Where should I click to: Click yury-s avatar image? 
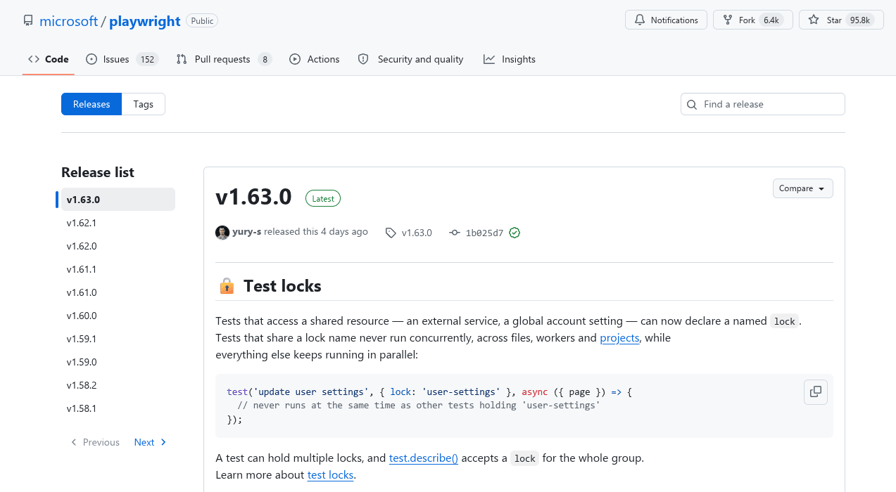(x=222, y=233)
